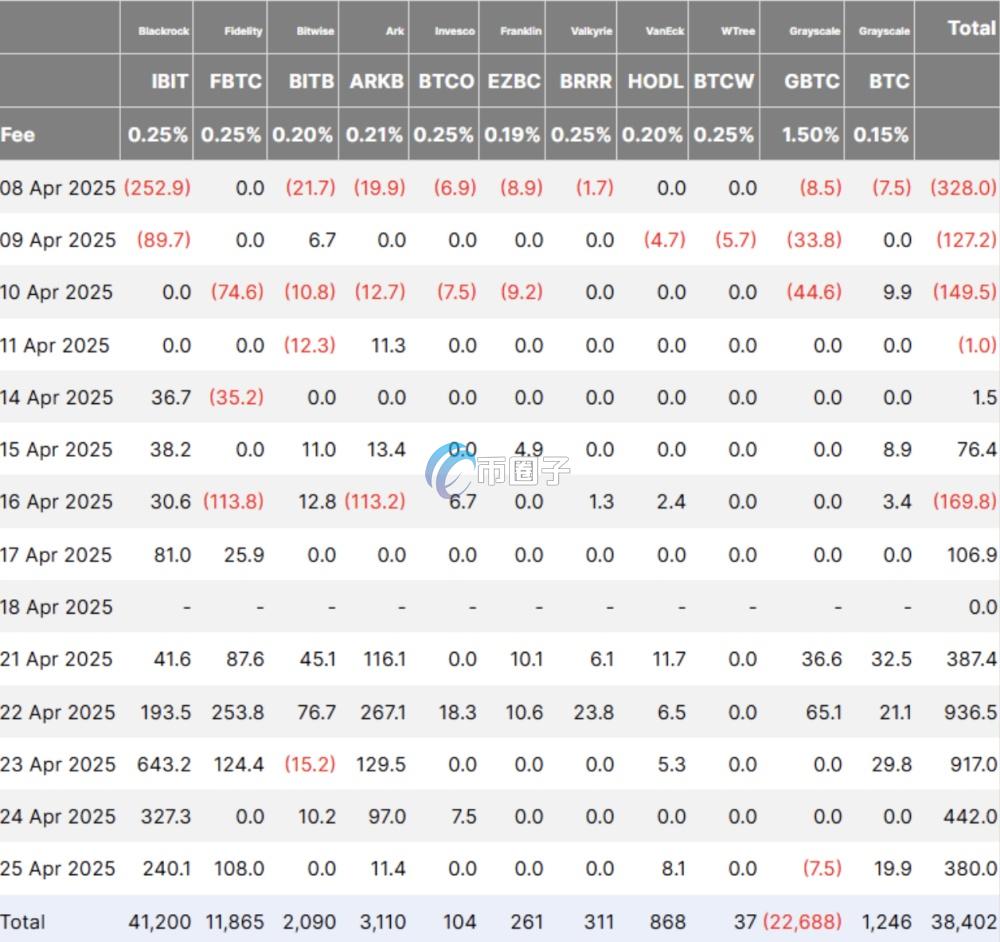Viewport: 1000px width, 942px height.
Task: Select the 11,865 FBTC total
Action: (x=235, y=922)
